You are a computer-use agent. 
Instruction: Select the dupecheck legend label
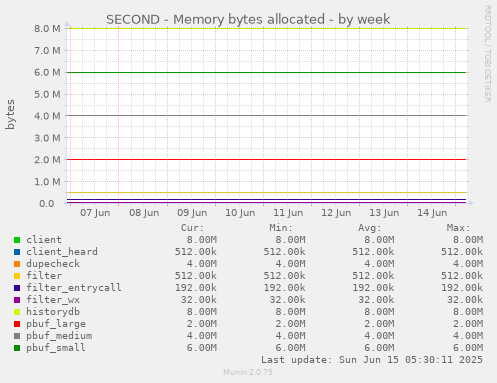53,264
